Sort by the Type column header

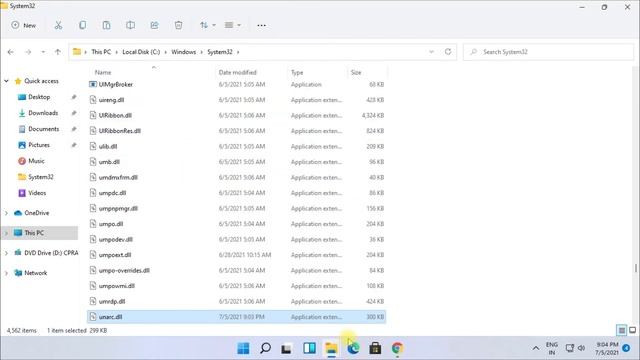pos(297,72)
